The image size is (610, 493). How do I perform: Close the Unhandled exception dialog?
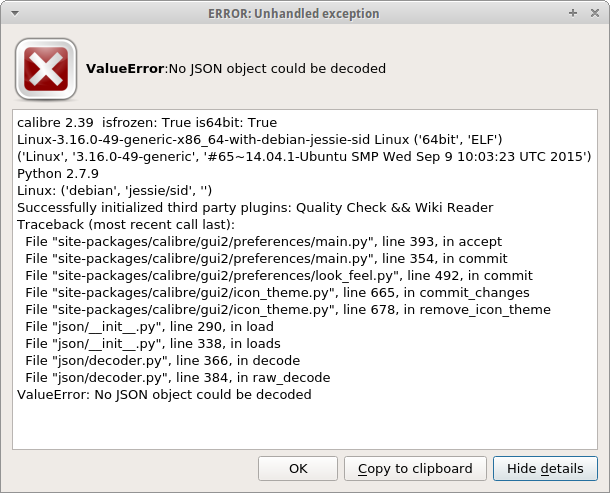(594, 14)
